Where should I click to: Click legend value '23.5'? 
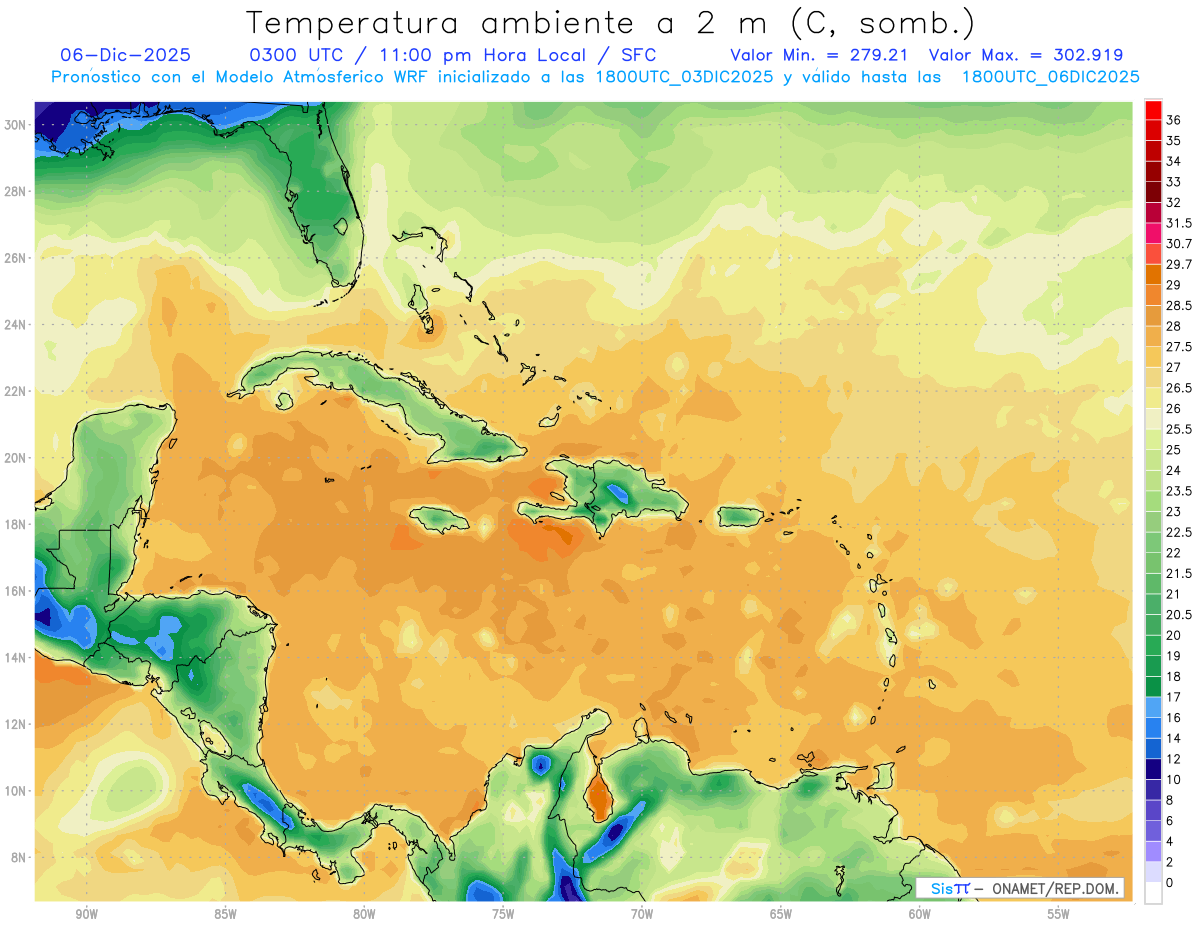[x=1179, y=490]
